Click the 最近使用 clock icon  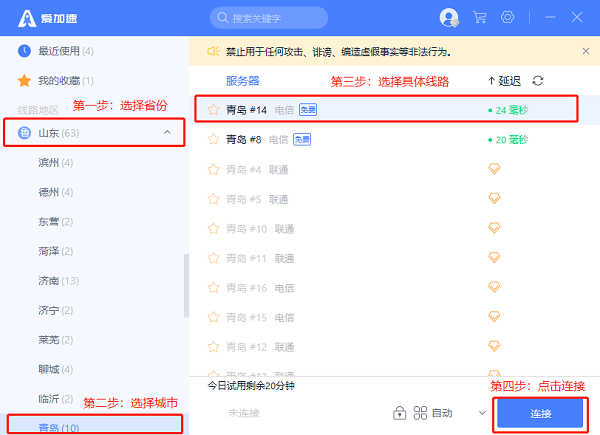point(24,51)
